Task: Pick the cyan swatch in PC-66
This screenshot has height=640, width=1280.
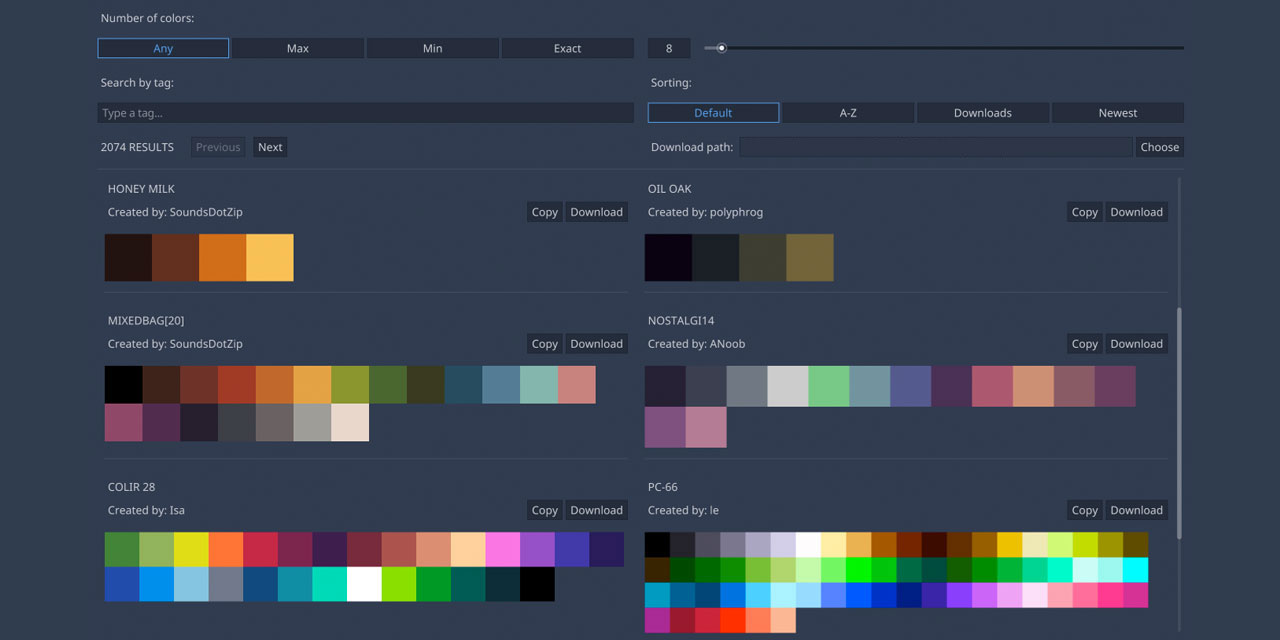Action: coord(1135,570)
